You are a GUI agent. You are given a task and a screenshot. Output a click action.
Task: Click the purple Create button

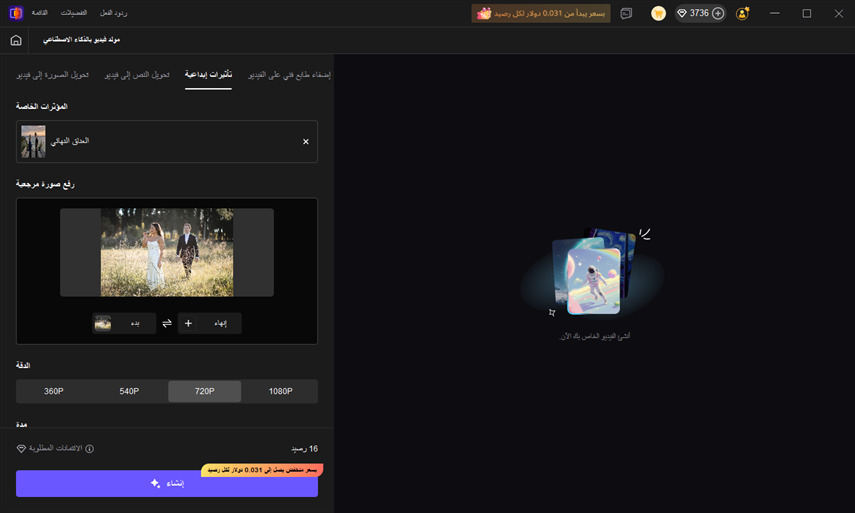(167, 484)
